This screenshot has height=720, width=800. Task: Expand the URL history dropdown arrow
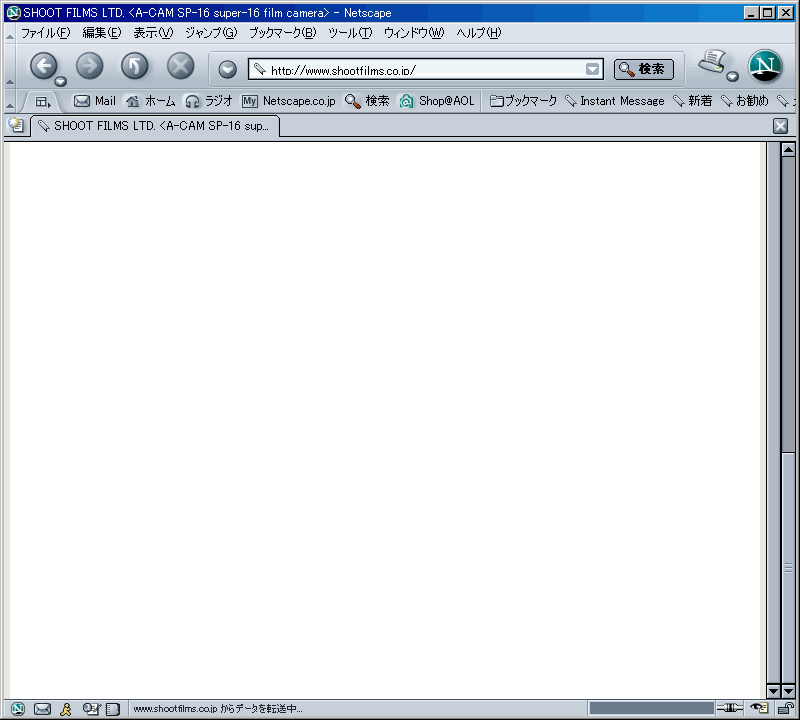click(592, 69)
